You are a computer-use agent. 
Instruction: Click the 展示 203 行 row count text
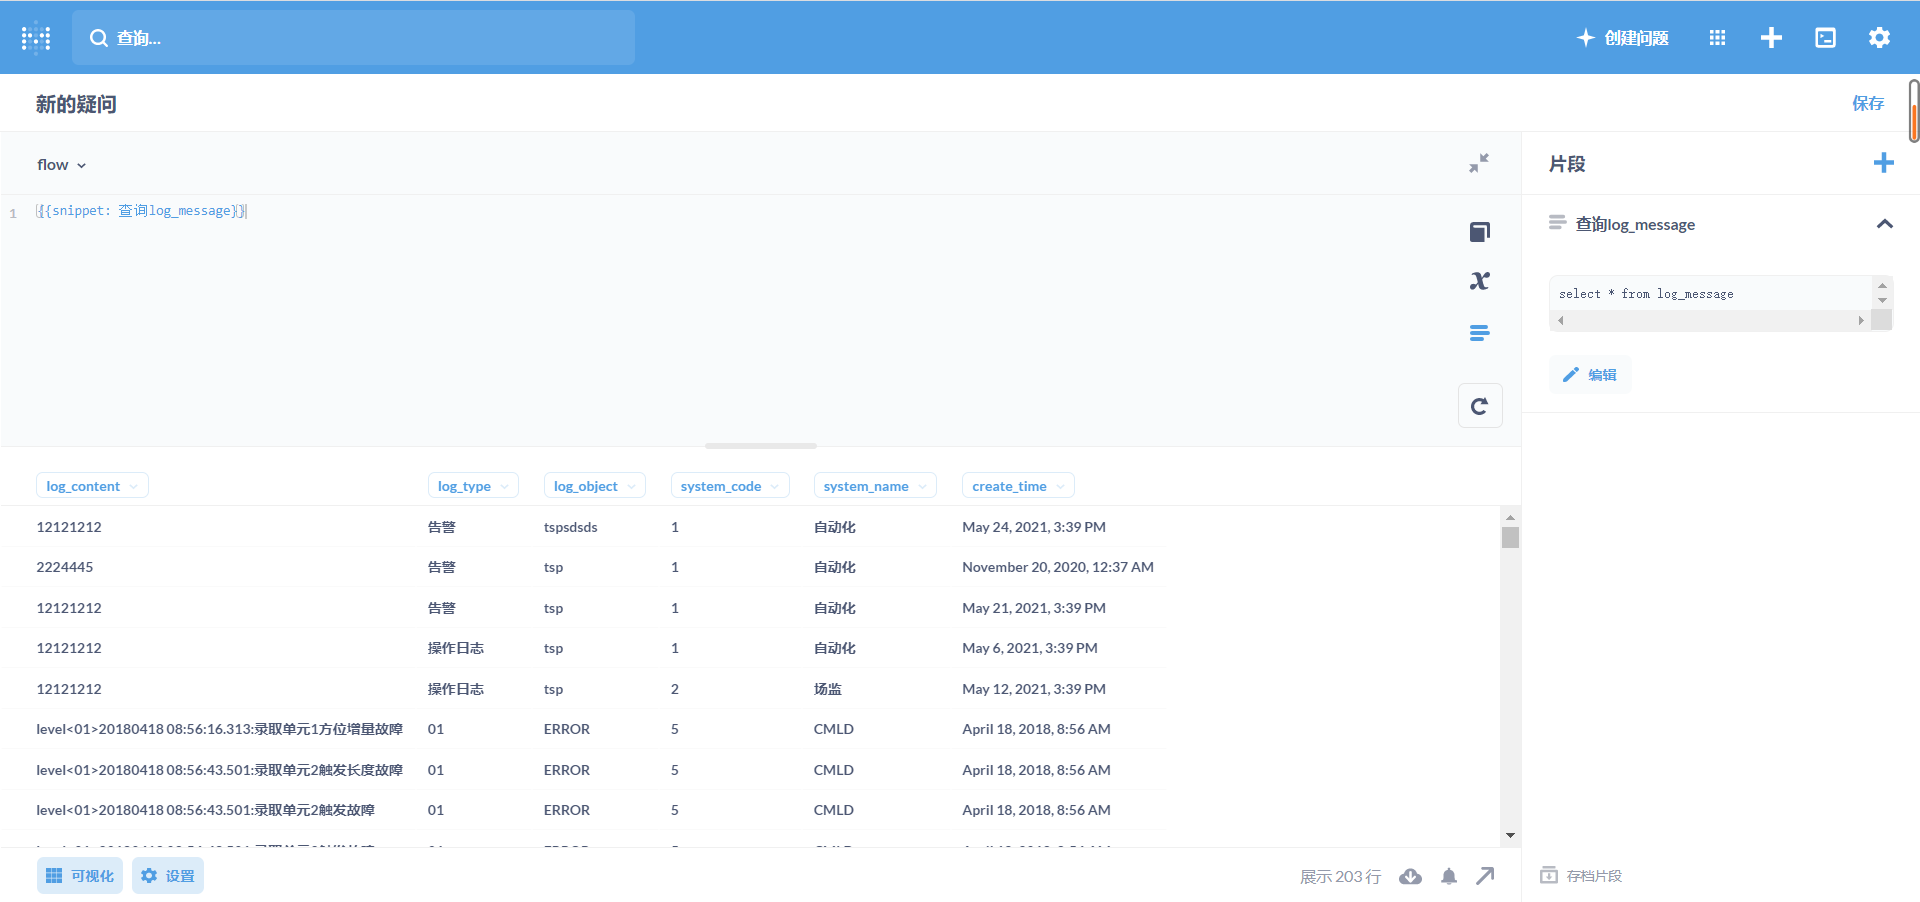pos(1340,877)
